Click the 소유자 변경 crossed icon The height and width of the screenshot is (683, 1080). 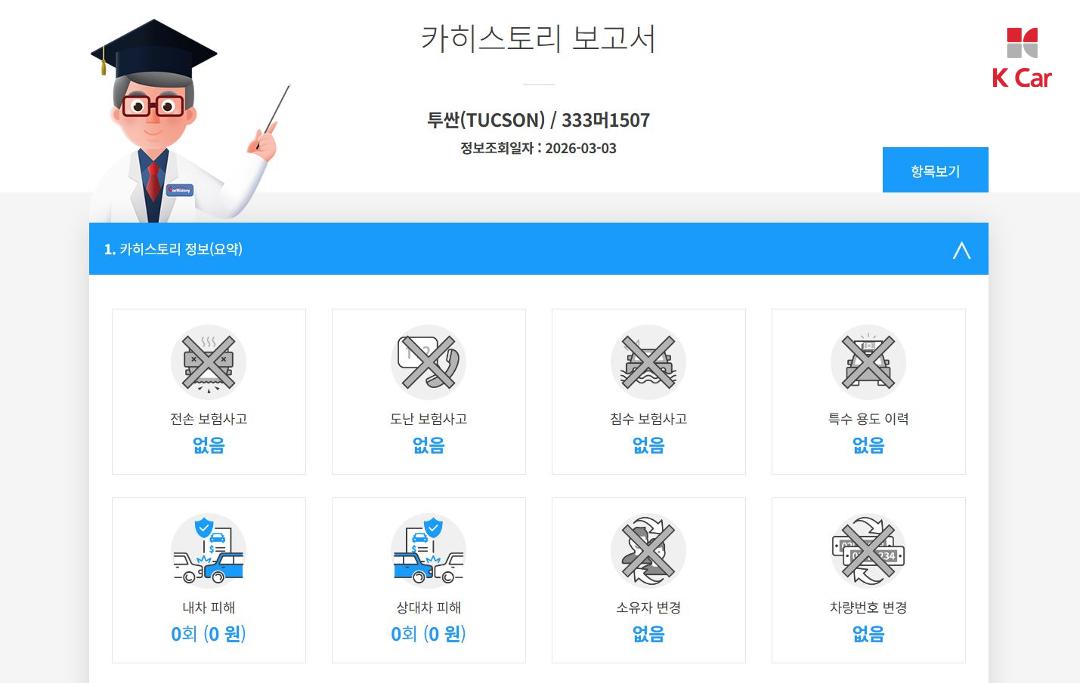click(x=648, y=551)
